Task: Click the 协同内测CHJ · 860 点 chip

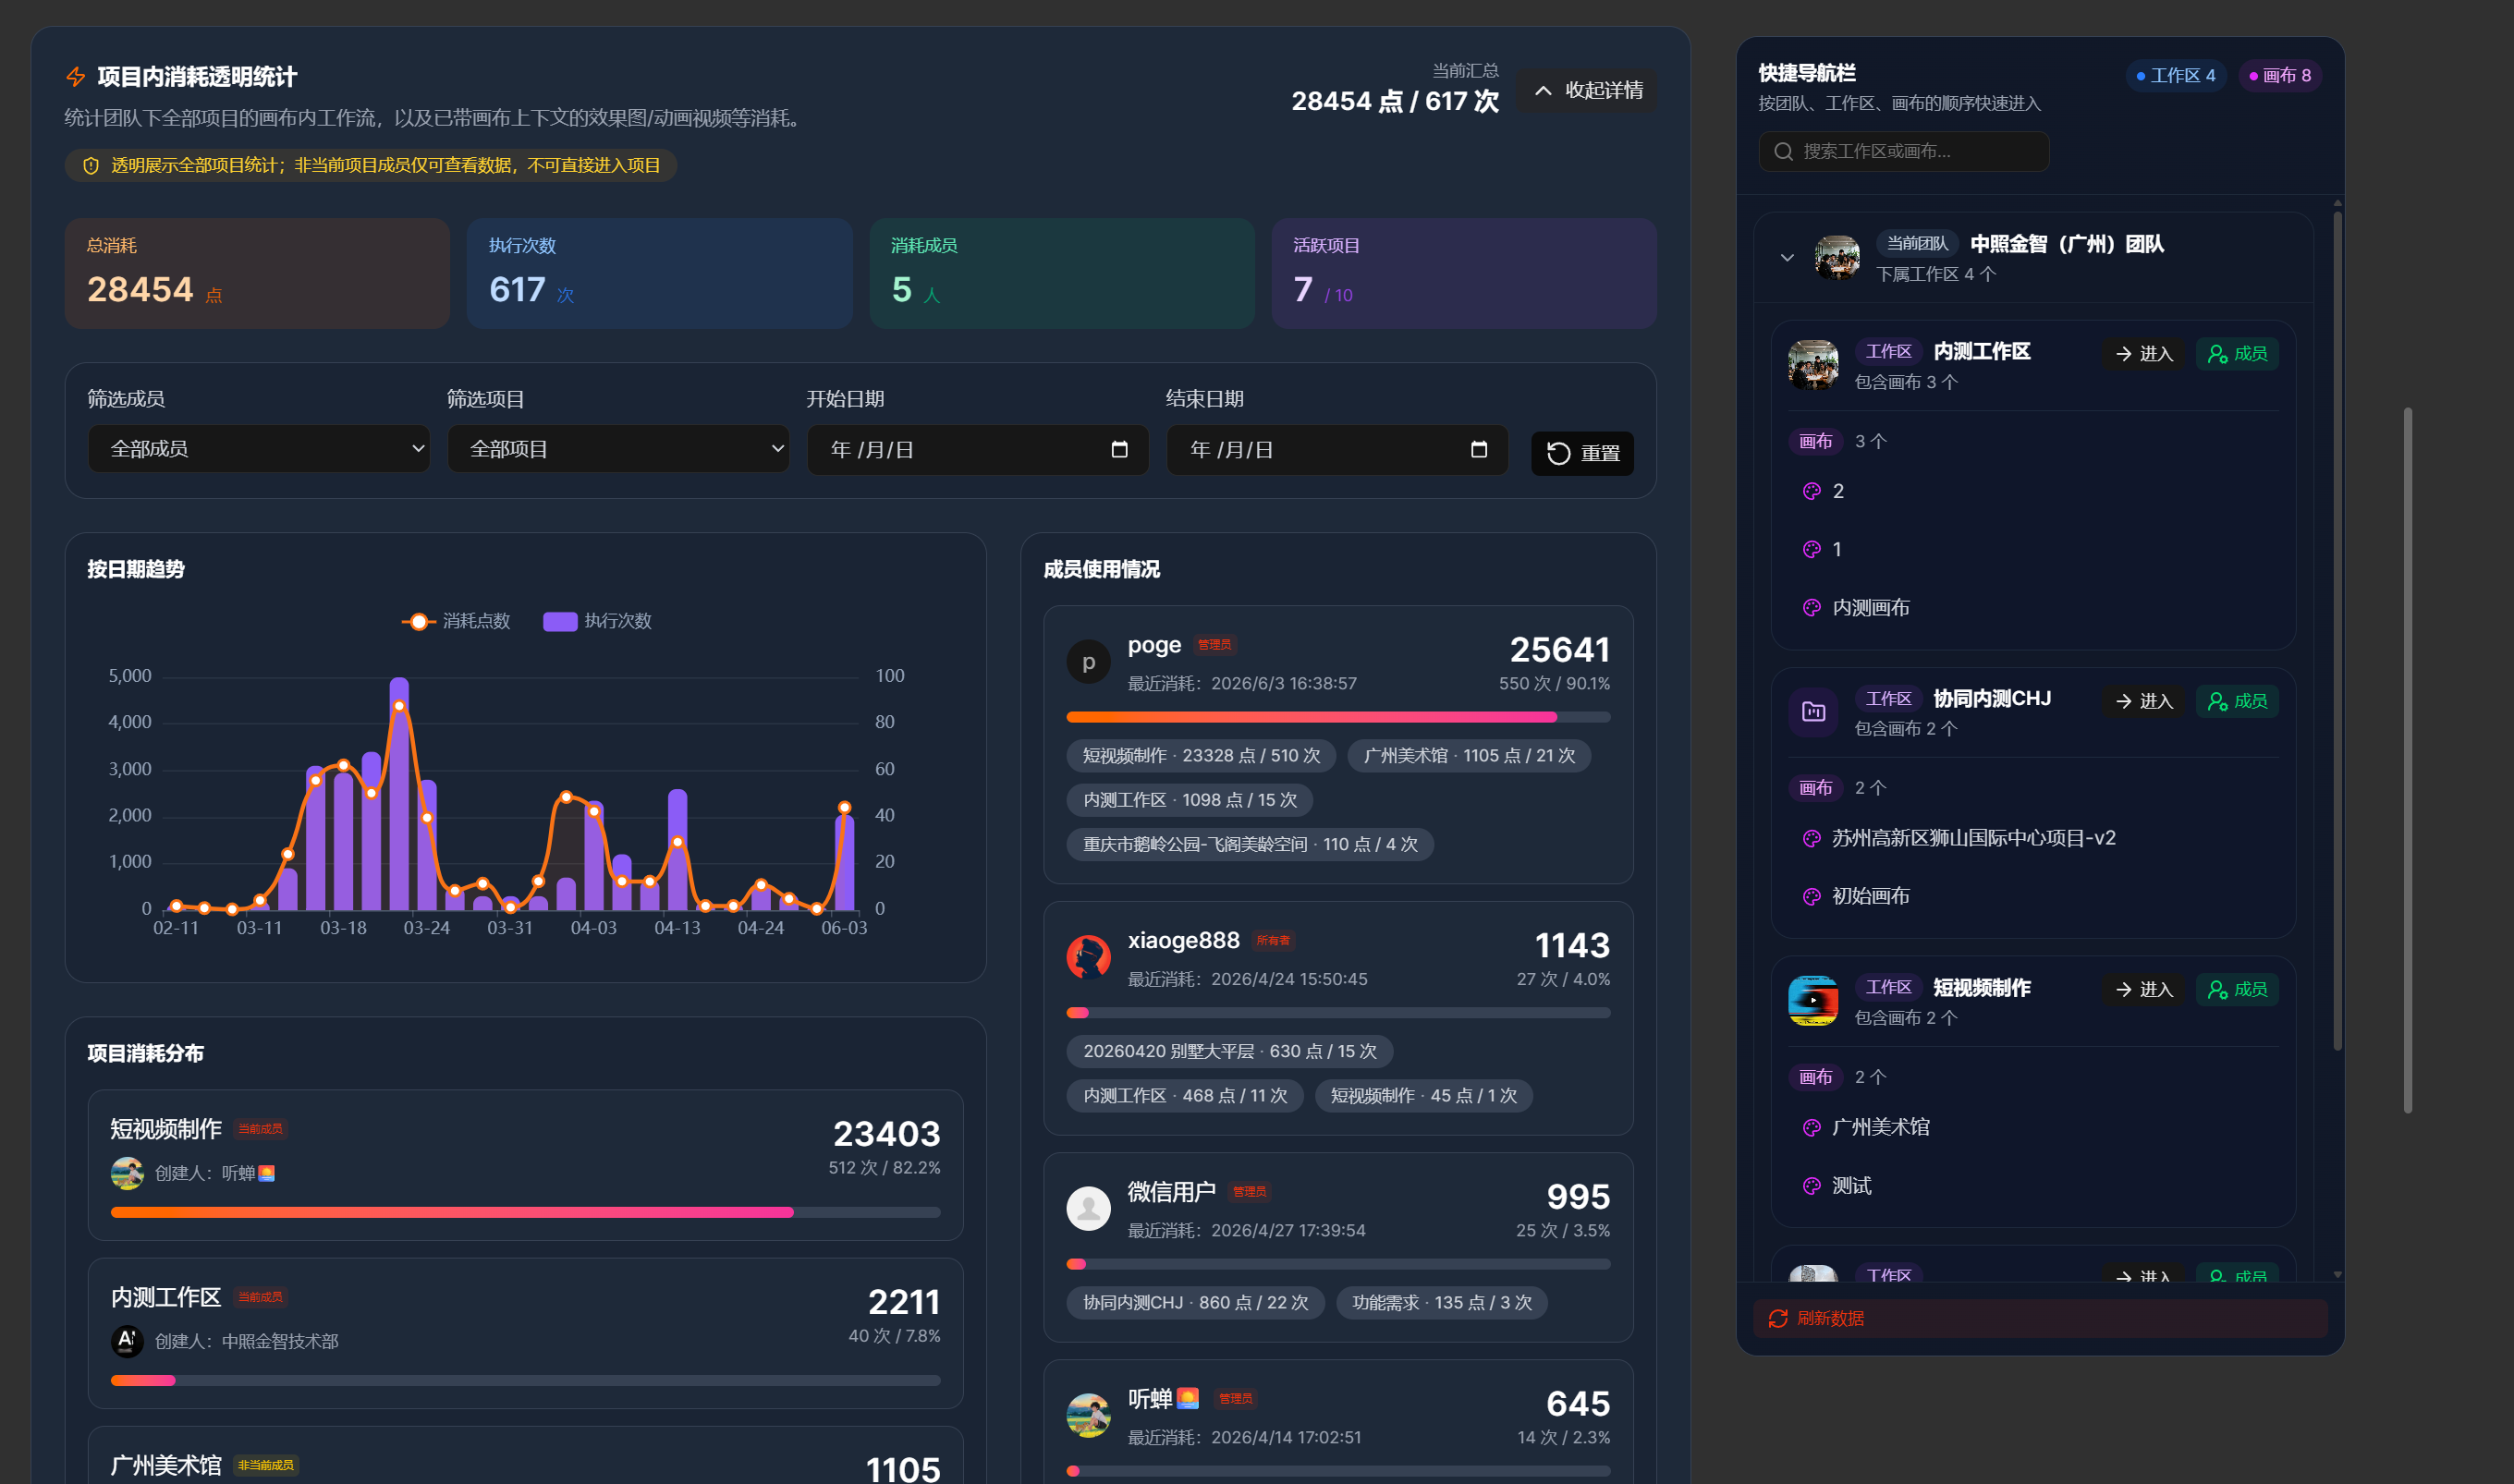Action: [x=1195, y=1303]
